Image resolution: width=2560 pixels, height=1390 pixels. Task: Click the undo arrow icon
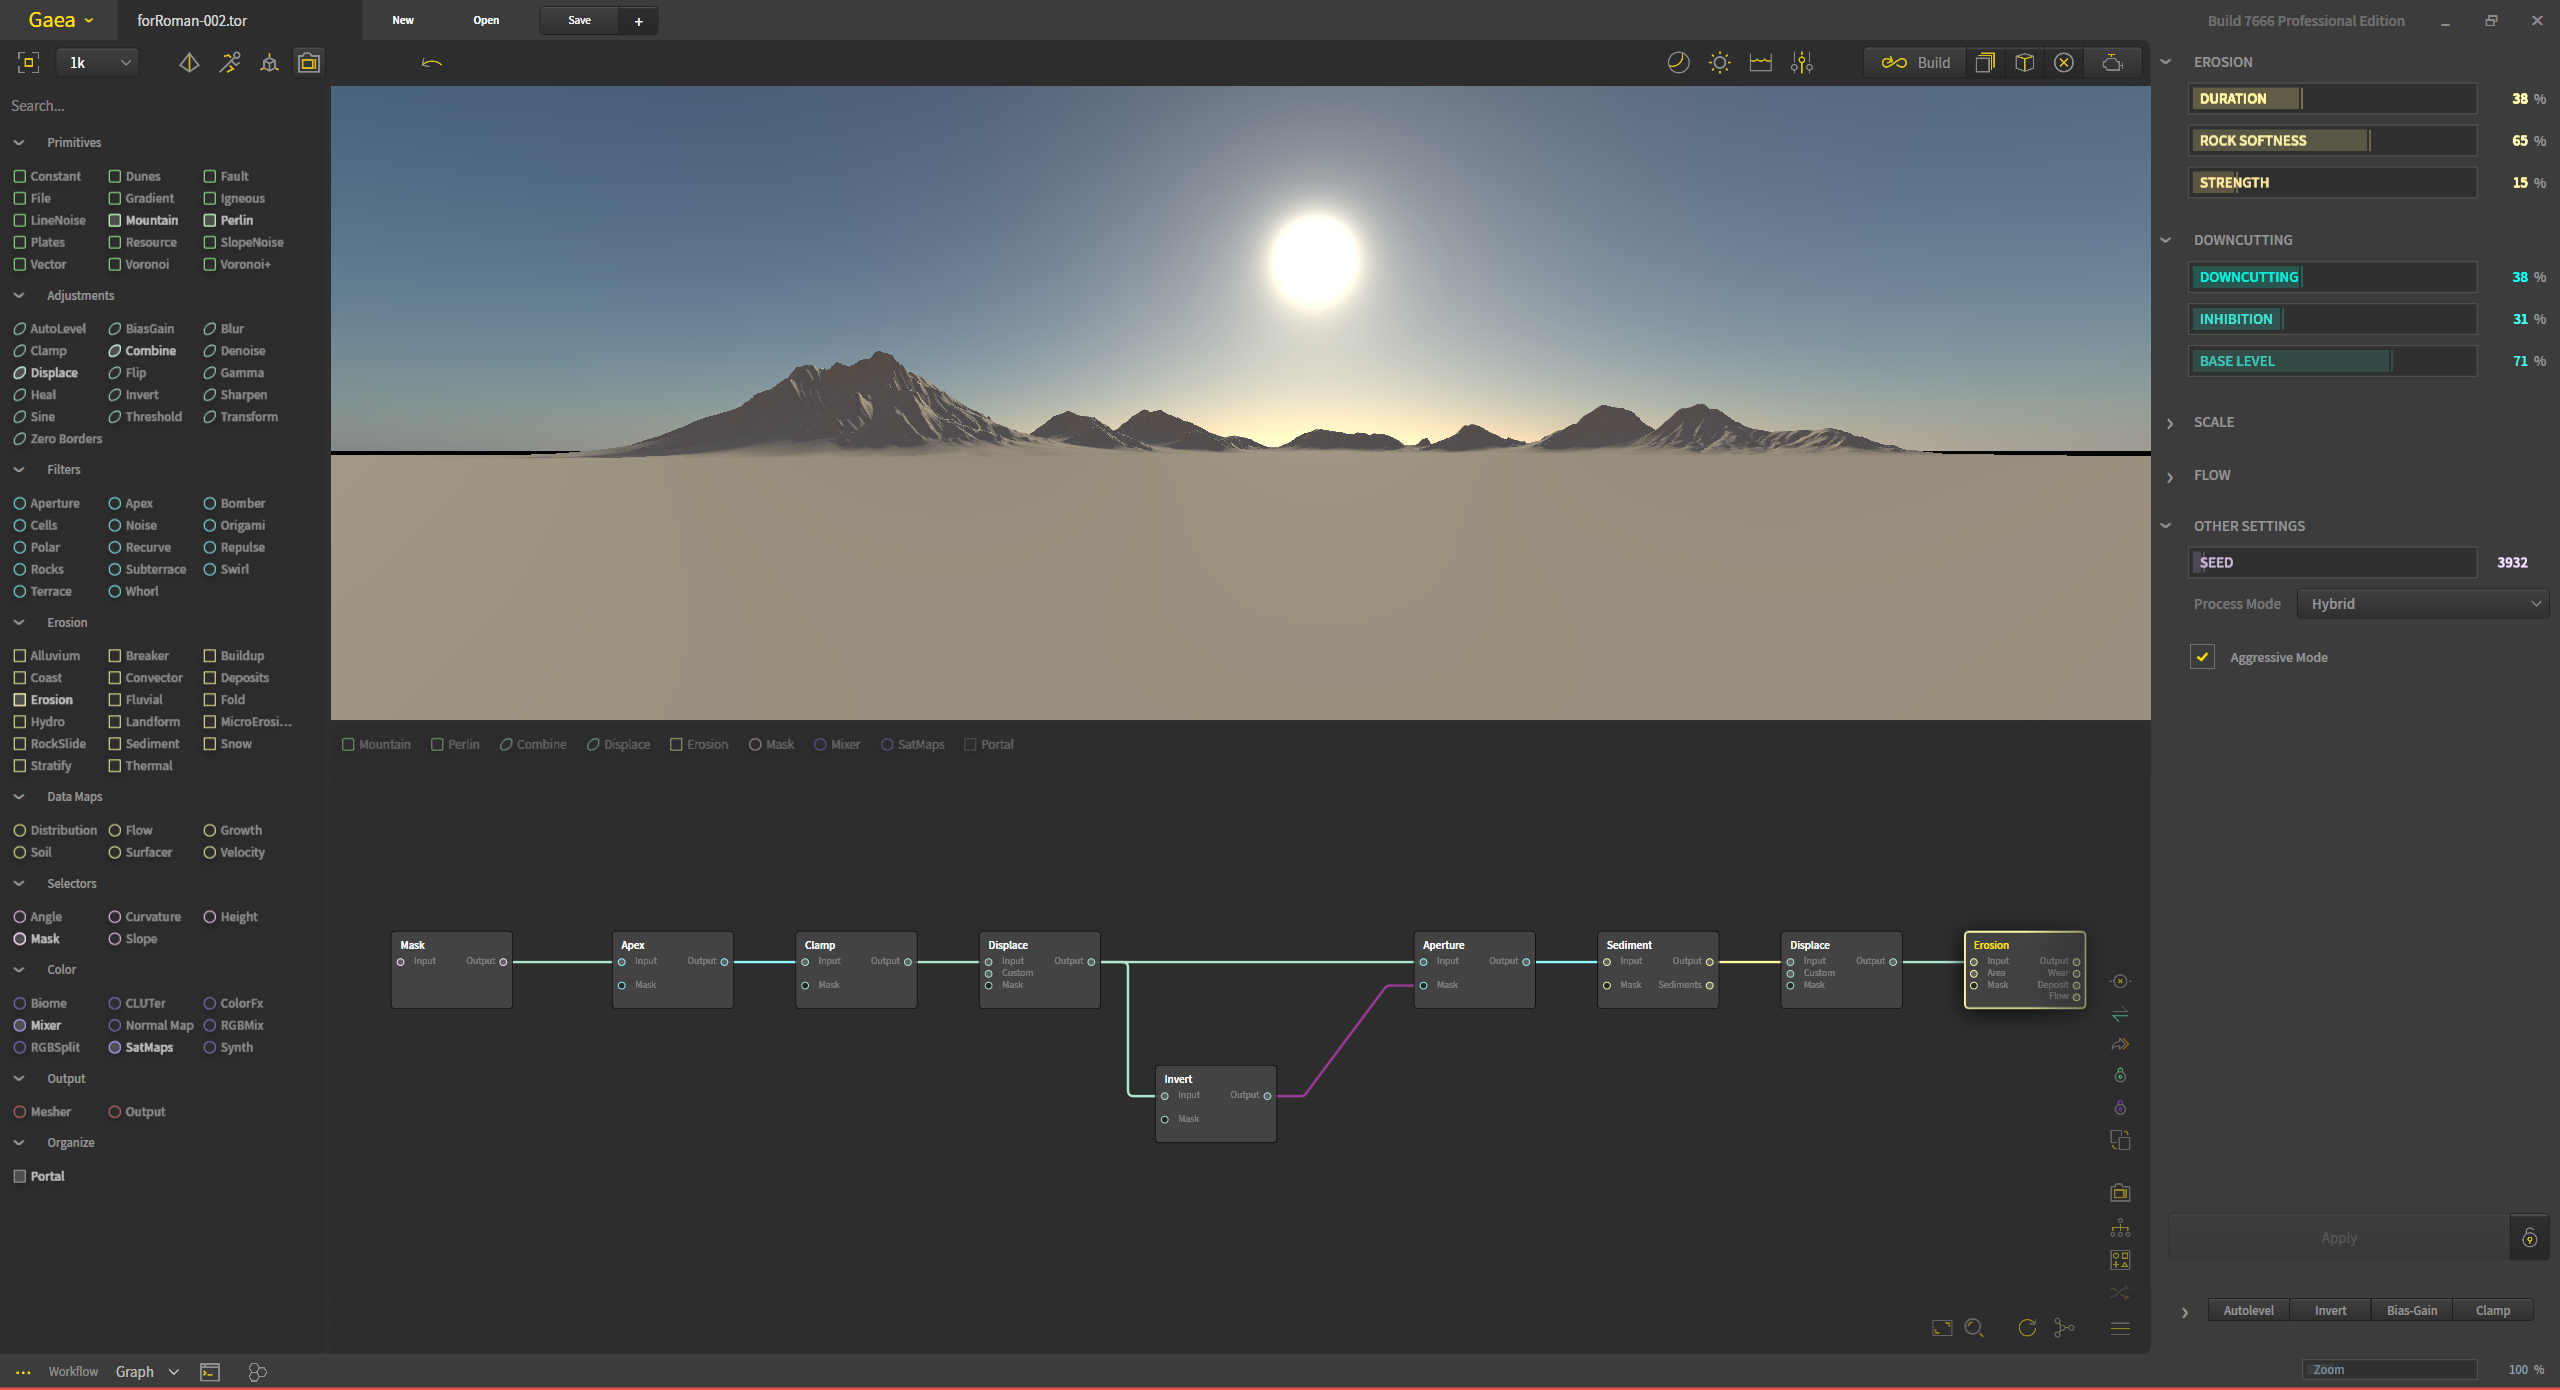coord(432,63)
